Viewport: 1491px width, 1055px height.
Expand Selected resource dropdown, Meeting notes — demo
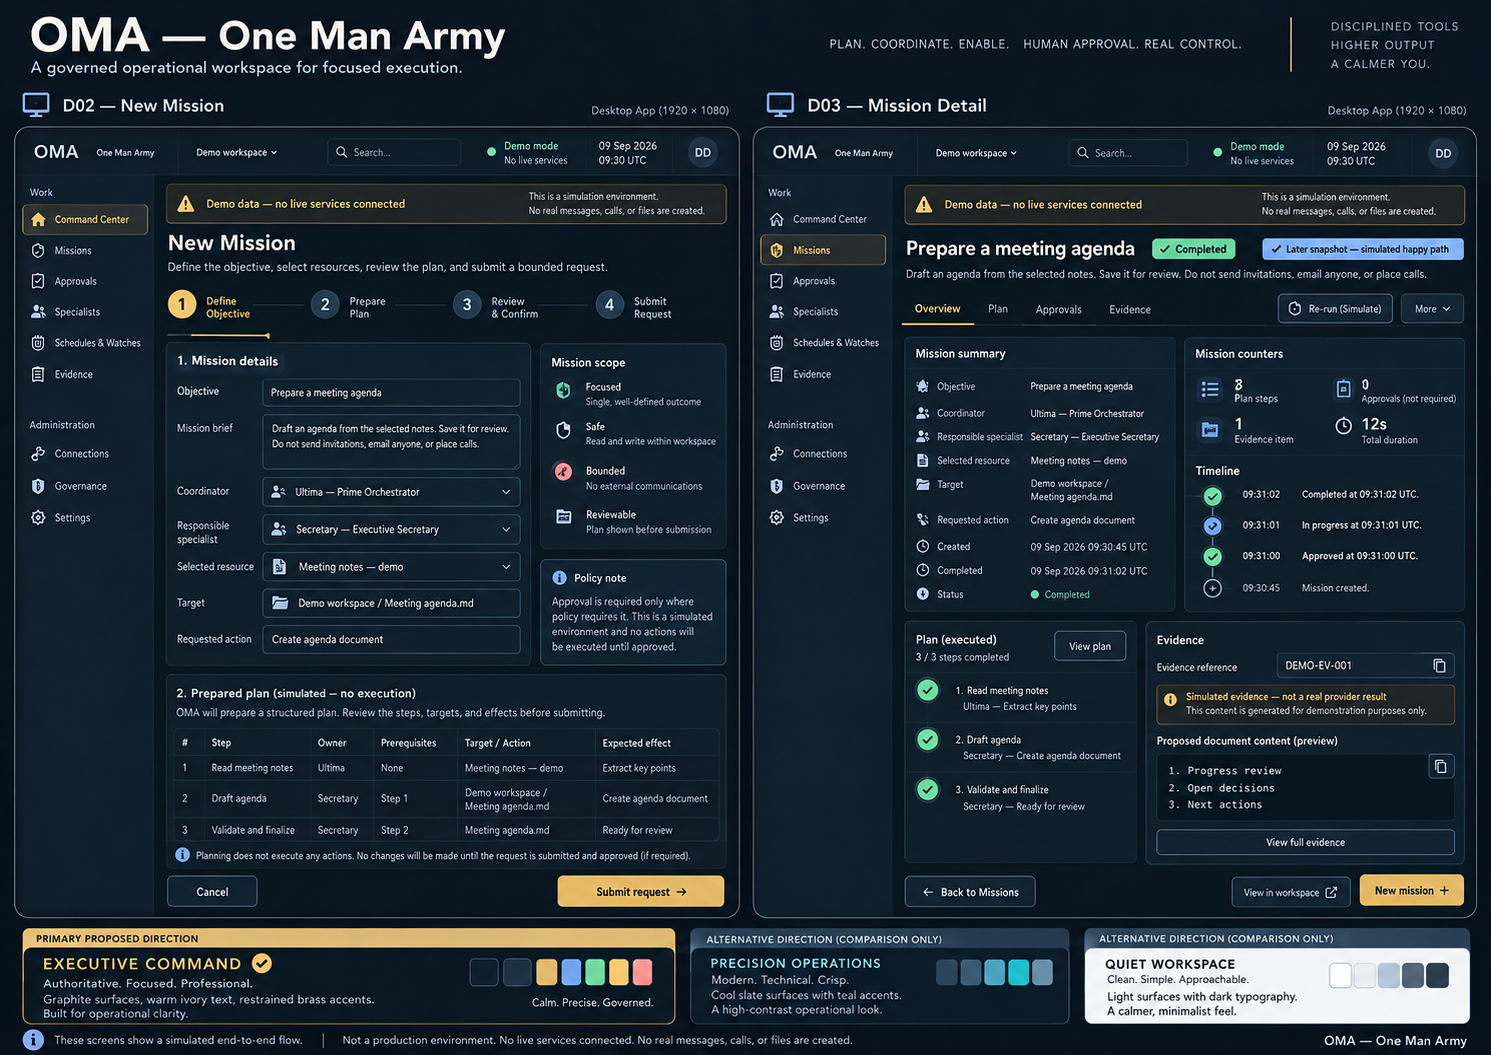point(391,567)
